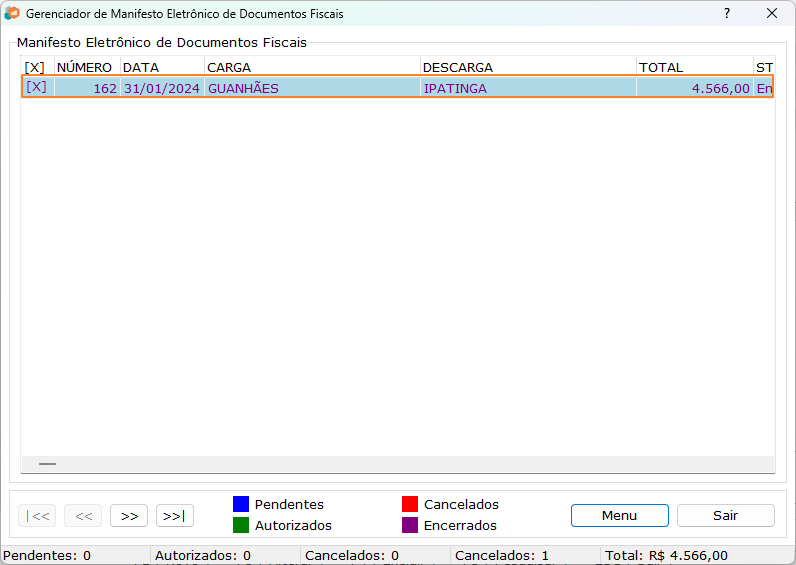Toggle the [X] select-all column header
The height and width of the screenshot is (565, 796).
35,68
